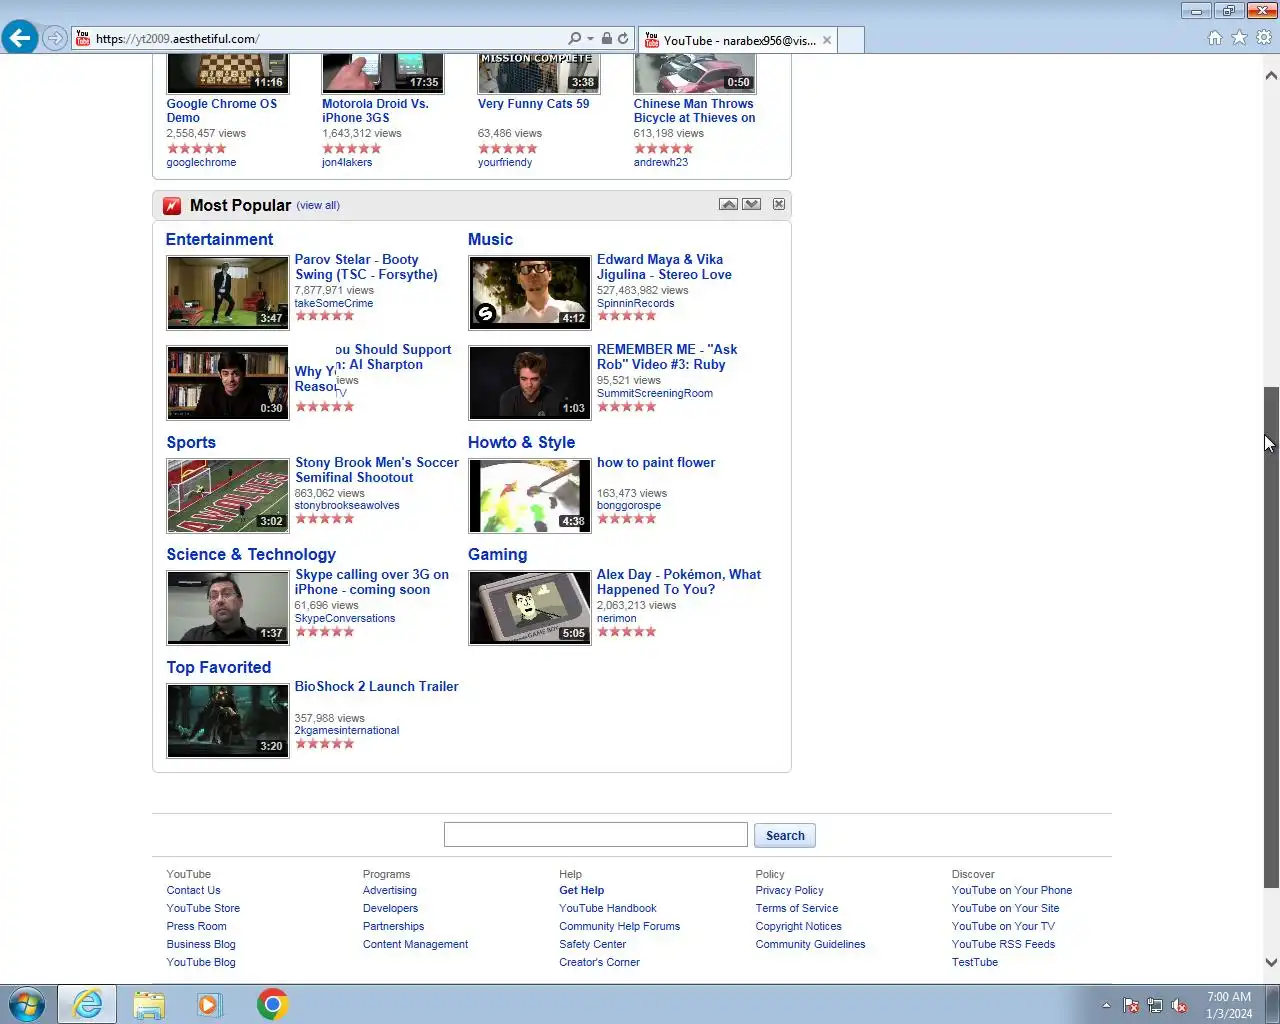The height and width of the screenshot is (1024, 1280).
Task: Open footer YouTube on Your Phone link
Action: pyautogui.click(x=1011, y=890)
